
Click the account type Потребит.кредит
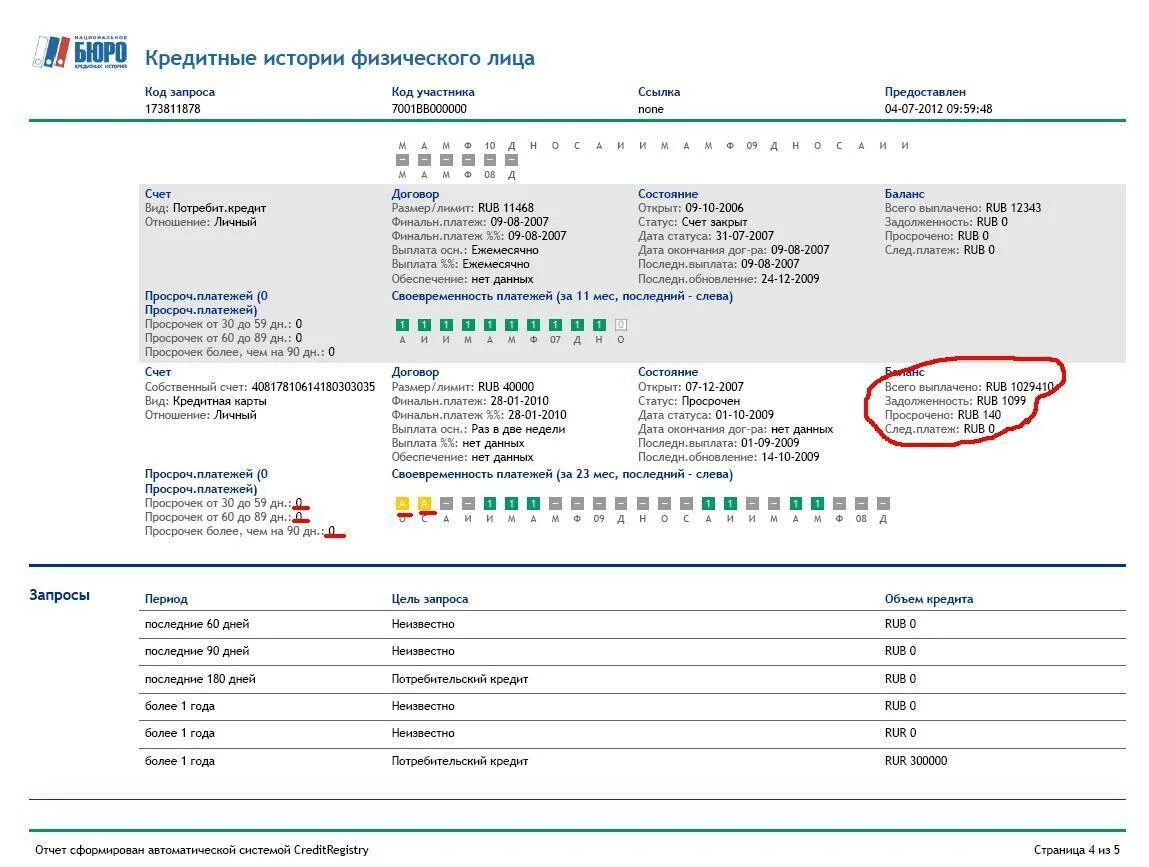click(x=219, y=208)
